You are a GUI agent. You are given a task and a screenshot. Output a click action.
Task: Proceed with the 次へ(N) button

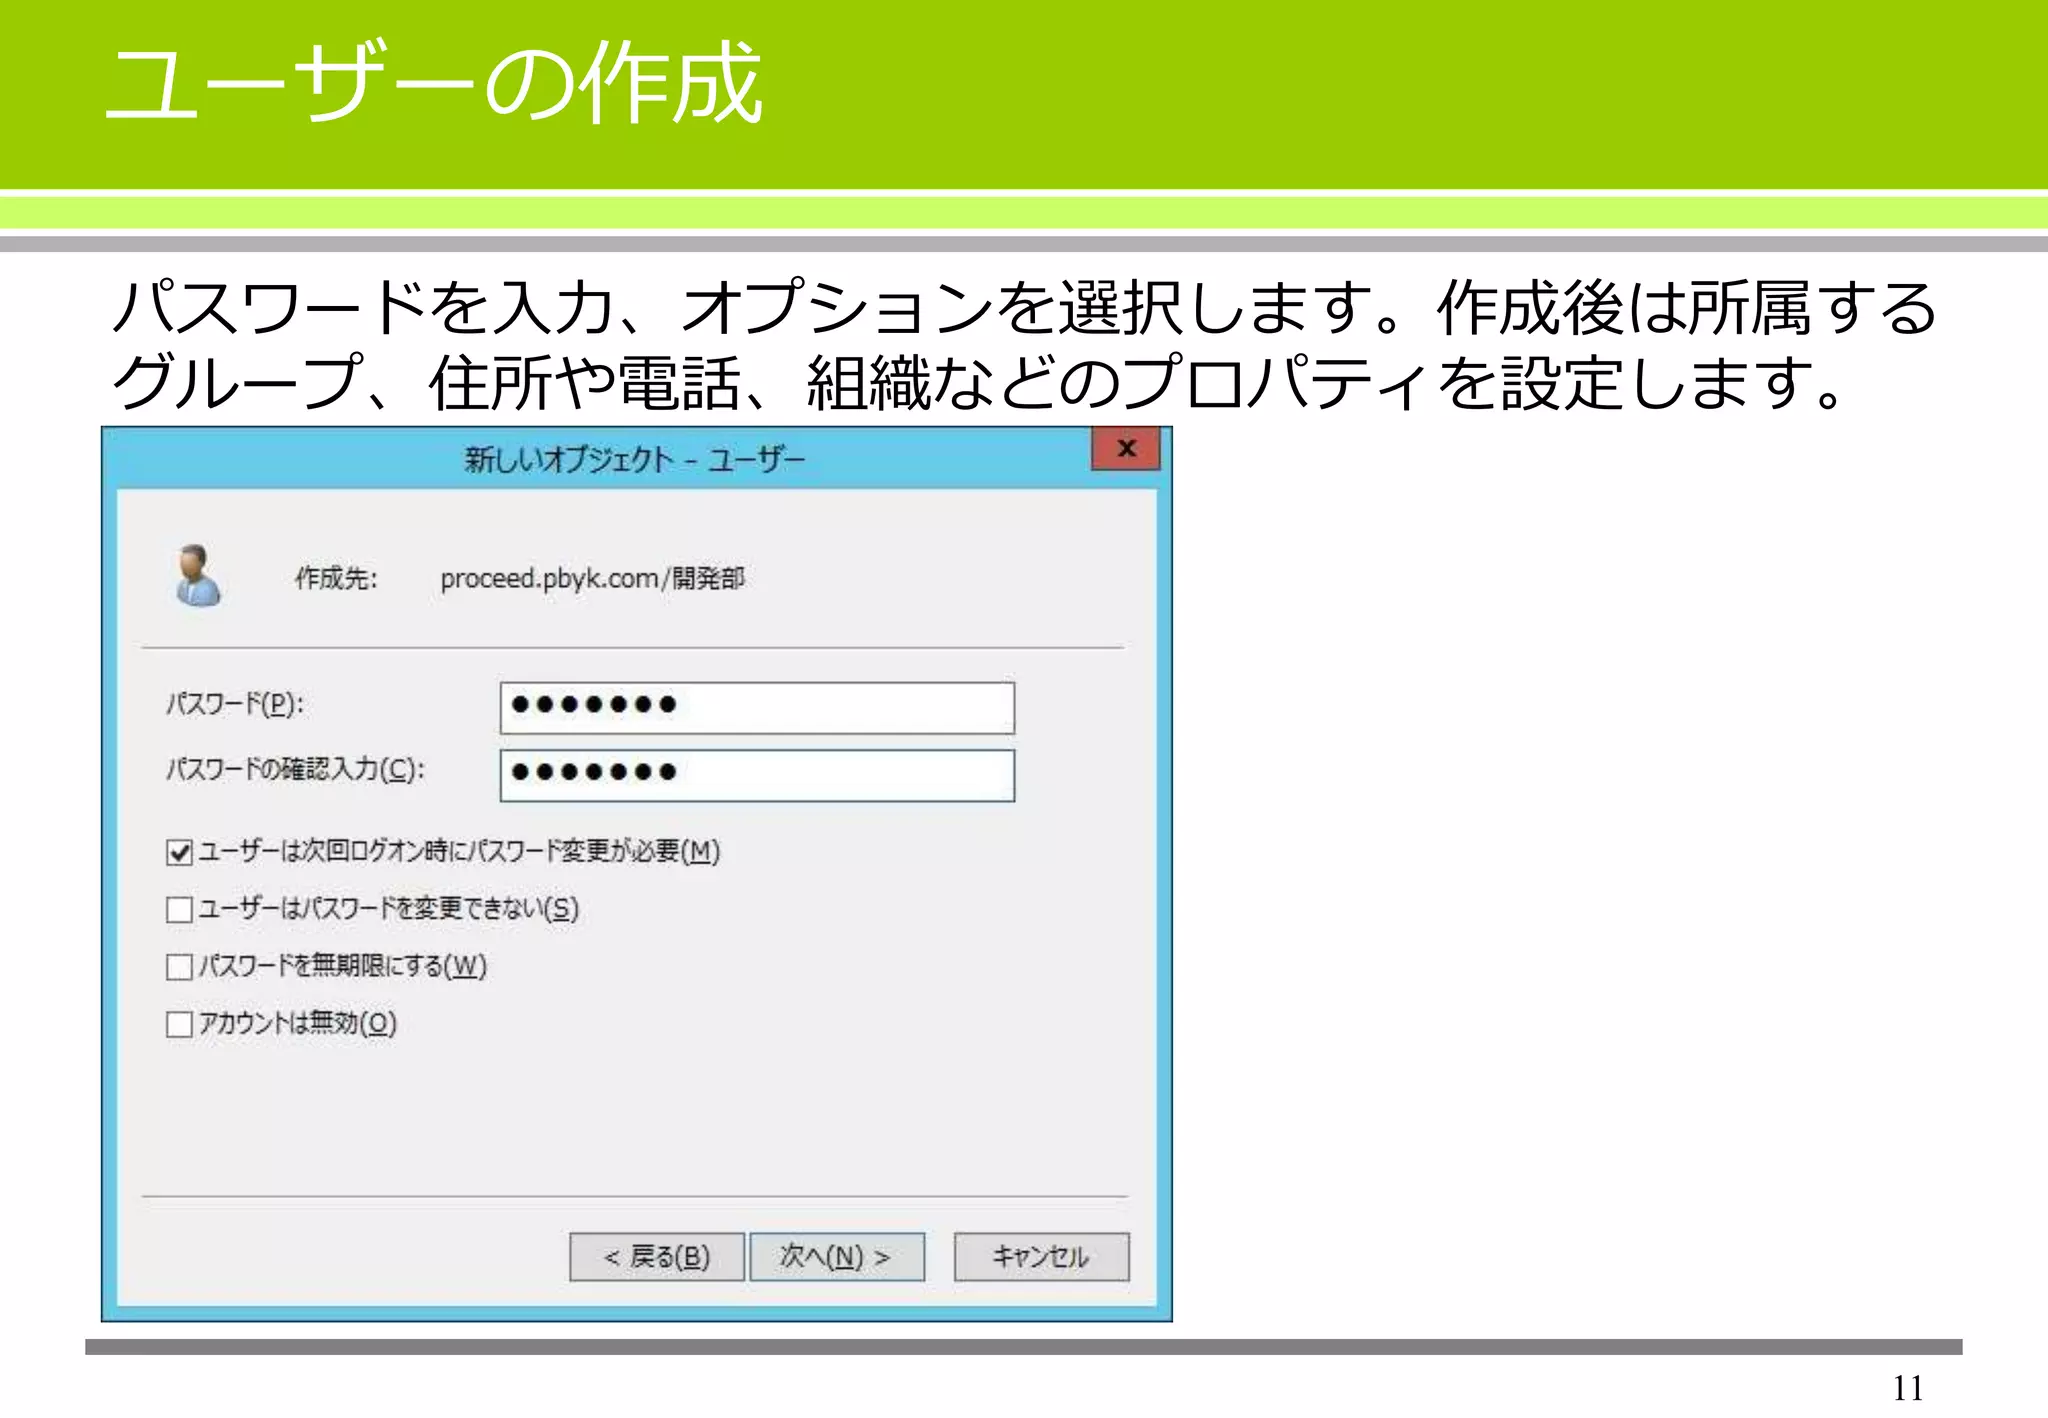tap(837, 1257)
